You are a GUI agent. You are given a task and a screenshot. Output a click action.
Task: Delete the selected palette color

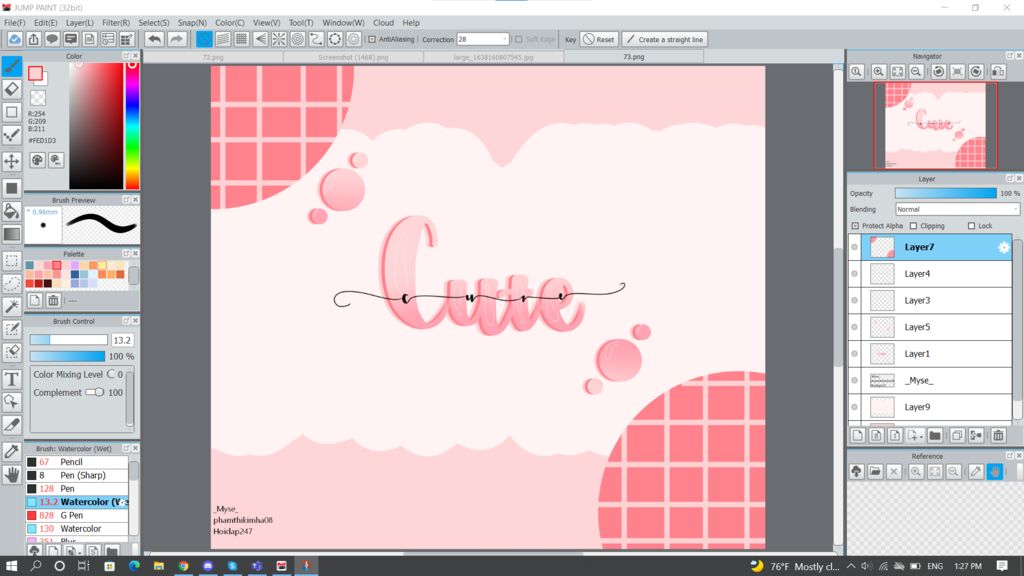[54, 300]
